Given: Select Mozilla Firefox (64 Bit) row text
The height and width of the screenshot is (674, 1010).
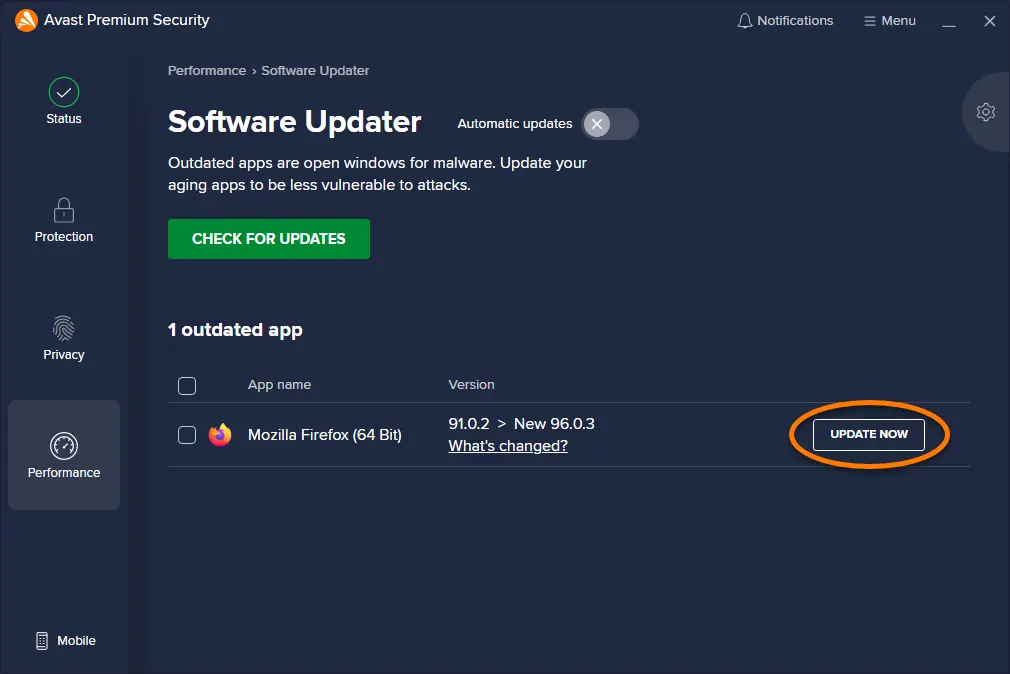Looking at the screenshot, I should (325, 435).
